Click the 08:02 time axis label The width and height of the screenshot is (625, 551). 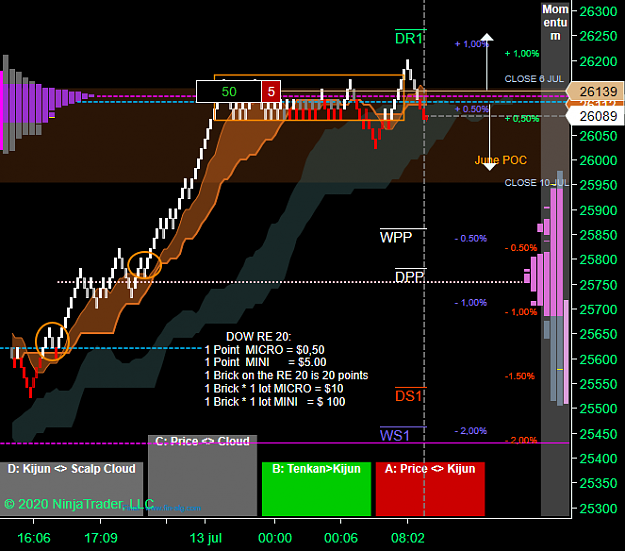408,538
